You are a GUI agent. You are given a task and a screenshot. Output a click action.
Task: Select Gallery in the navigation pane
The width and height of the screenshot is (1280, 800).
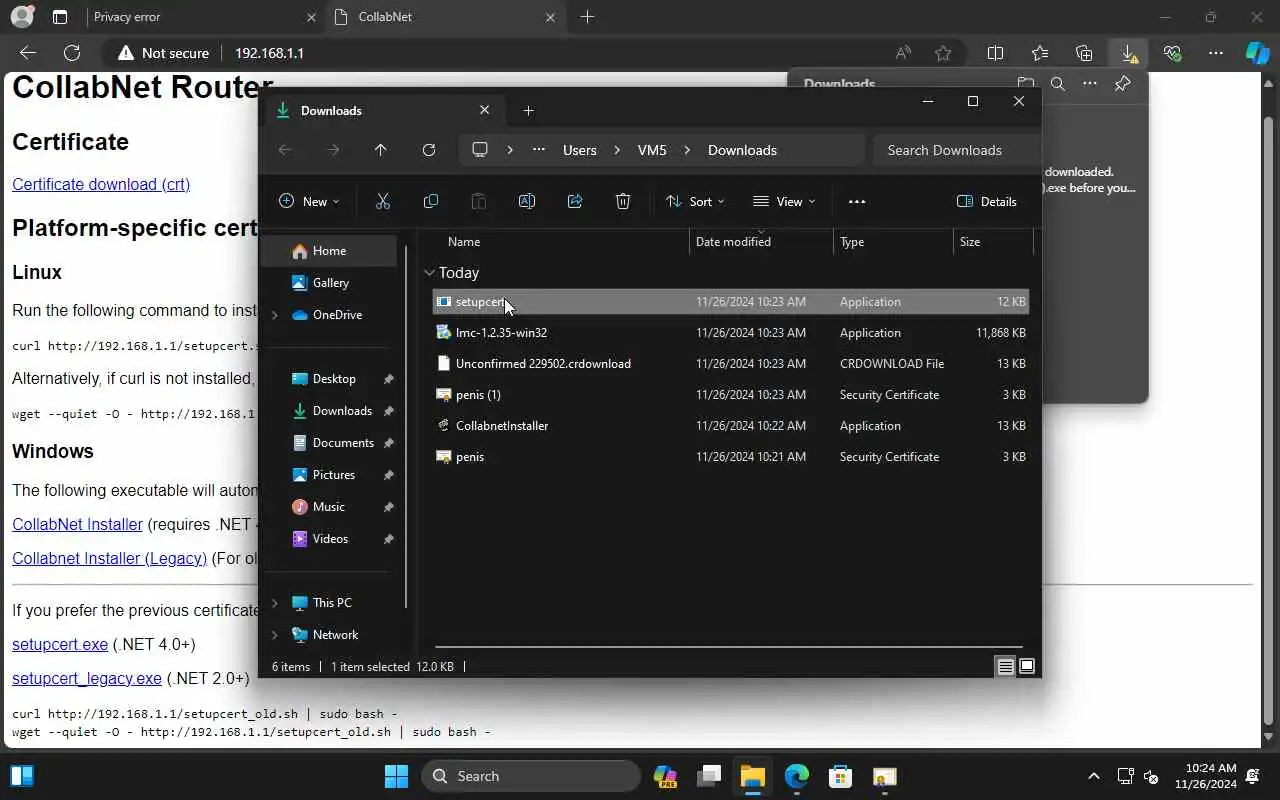pos(329,283)
